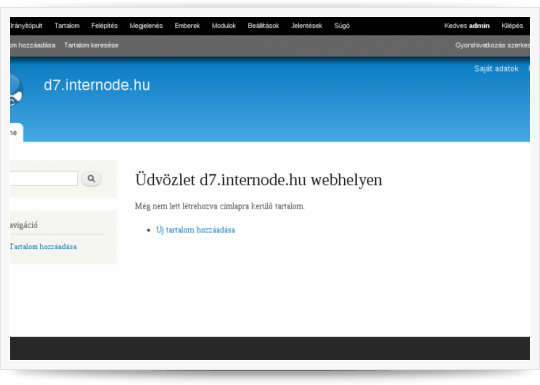Click the Üdvözlet d7.internode.hu webhelyen heading
This screenshot has width=540, height=385.
[x=259, y=180]
